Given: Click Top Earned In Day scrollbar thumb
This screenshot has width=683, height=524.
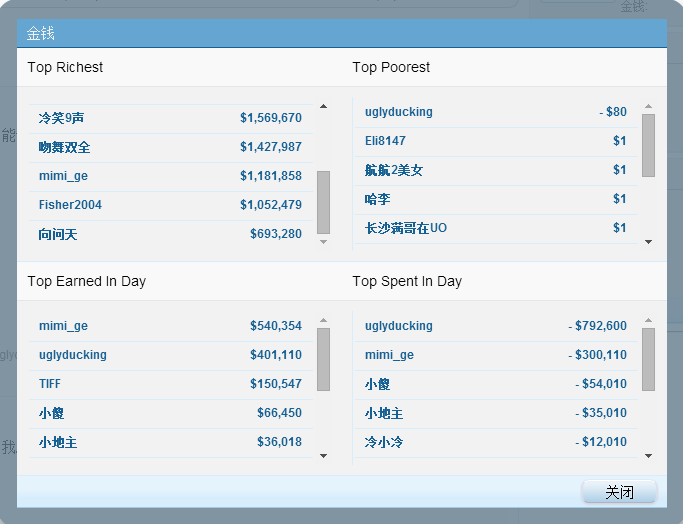Looking at the screenshot, I should tap(323, 359).
